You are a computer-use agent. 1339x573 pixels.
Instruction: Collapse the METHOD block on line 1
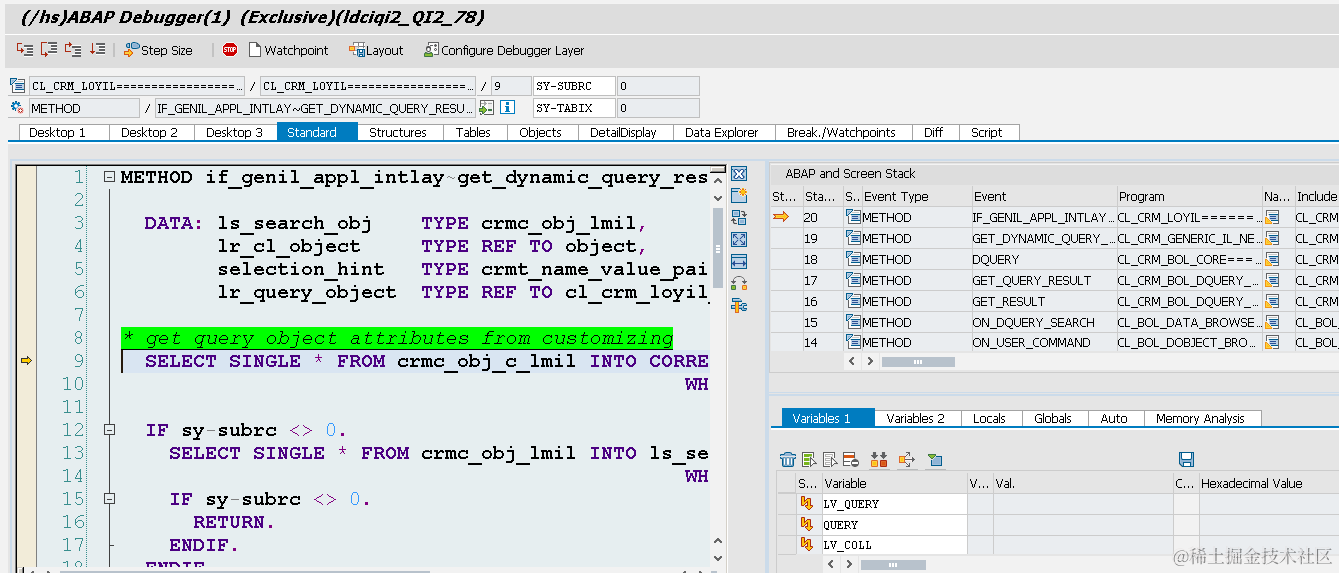[110, 177]
